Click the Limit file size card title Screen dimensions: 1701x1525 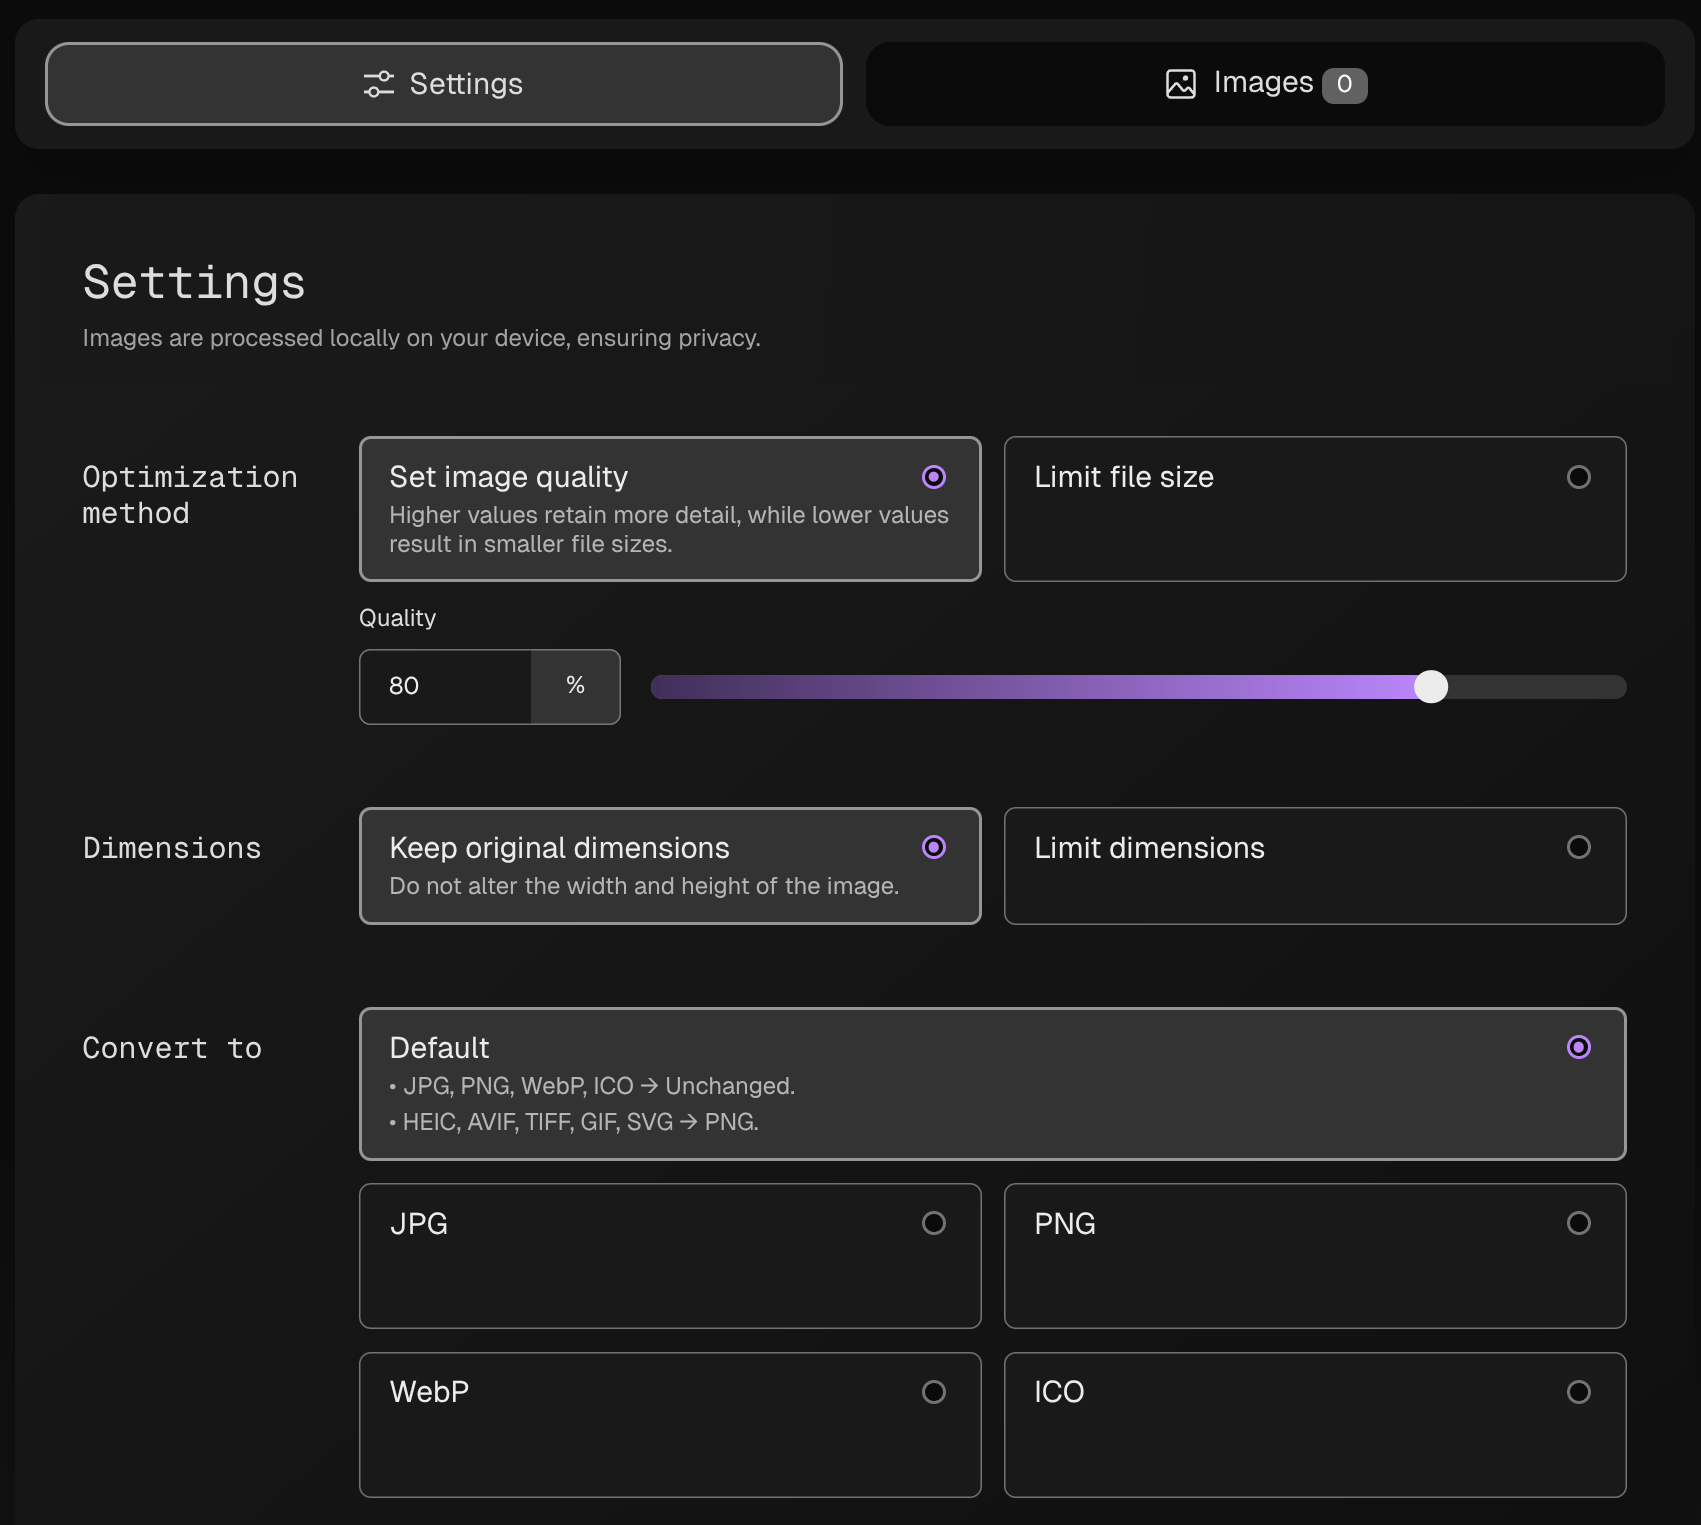pyautogui.click(x=1124, y=477)
